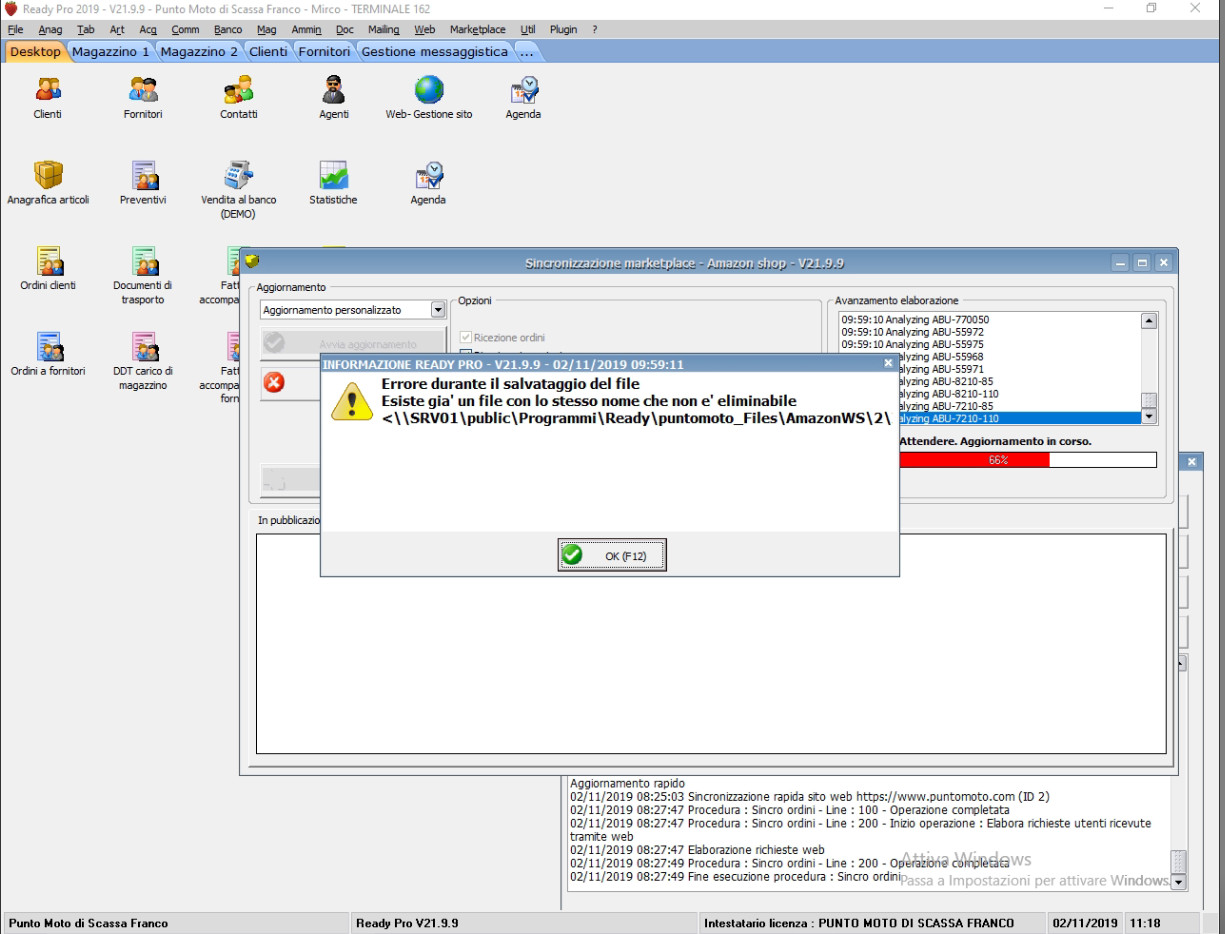This screenshot has width=1225, height=934.
Task: Click status bar date 02/11/2019
Action: point(1084,923)
